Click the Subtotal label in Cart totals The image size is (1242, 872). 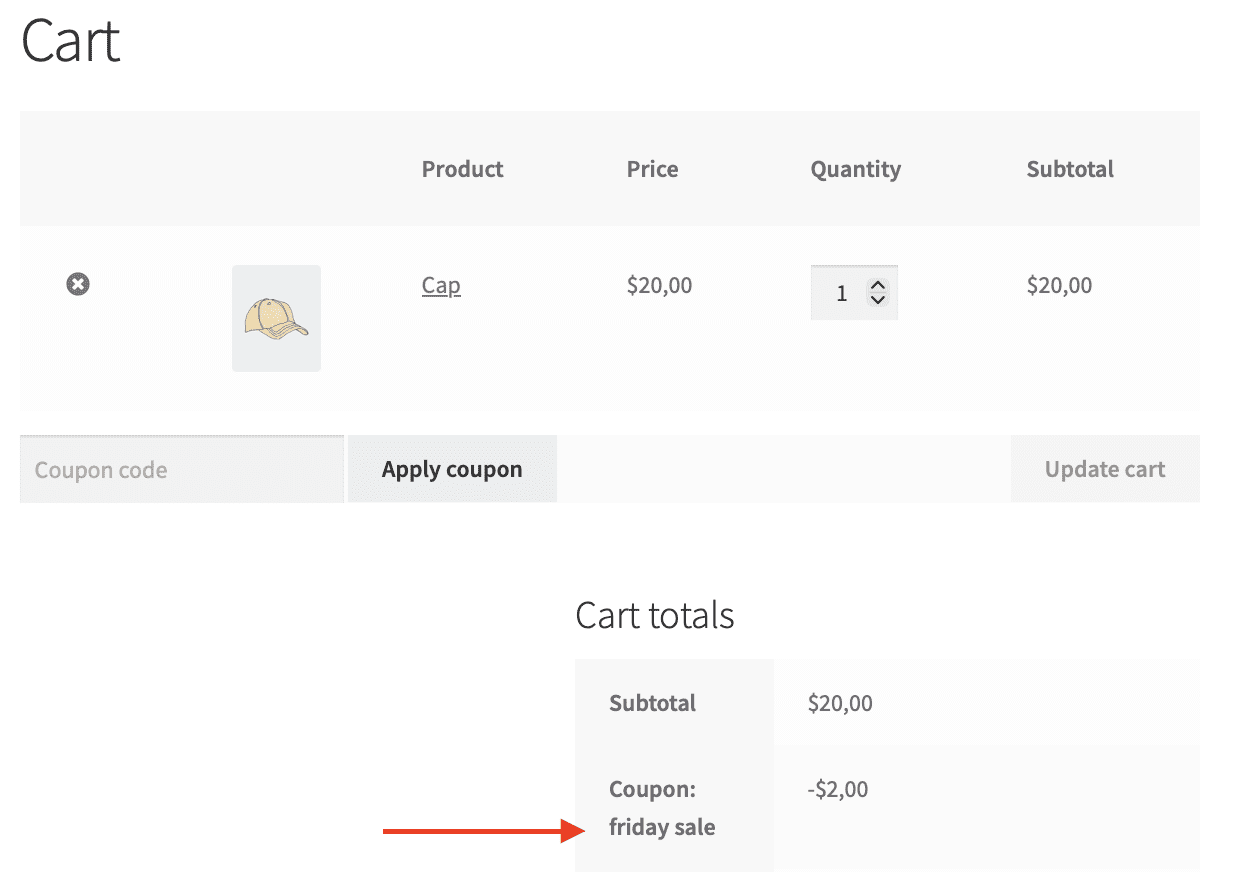pos(652,703)
